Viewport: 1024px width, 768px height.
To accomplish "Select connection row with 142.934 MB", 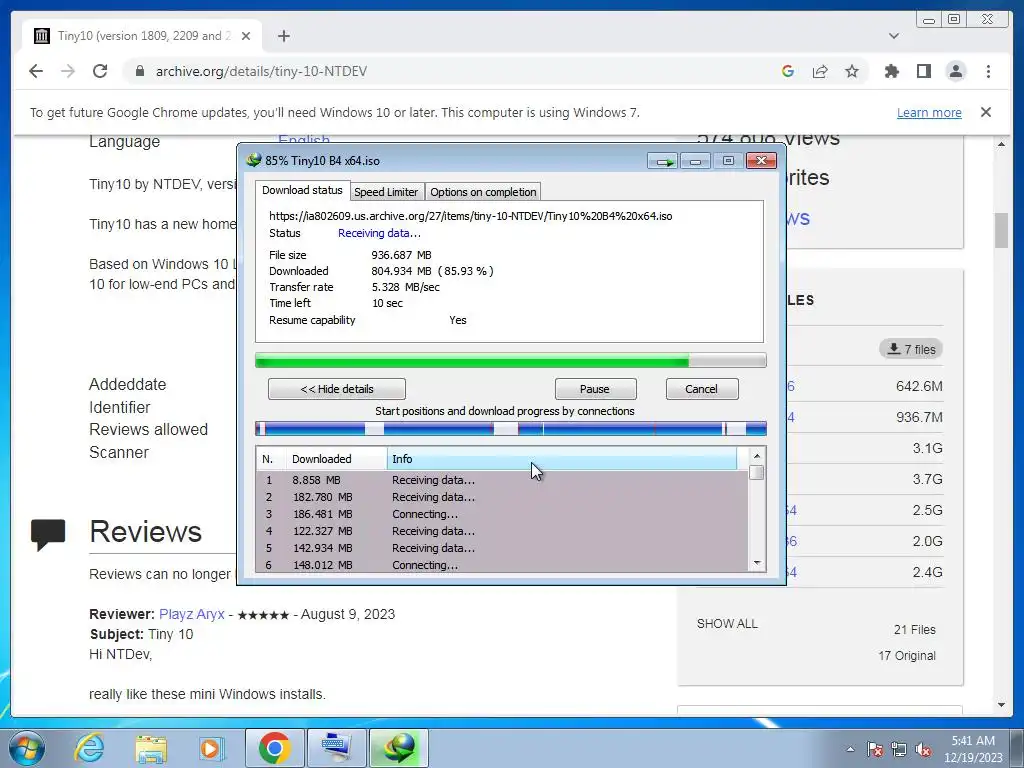I will [502, 548].
